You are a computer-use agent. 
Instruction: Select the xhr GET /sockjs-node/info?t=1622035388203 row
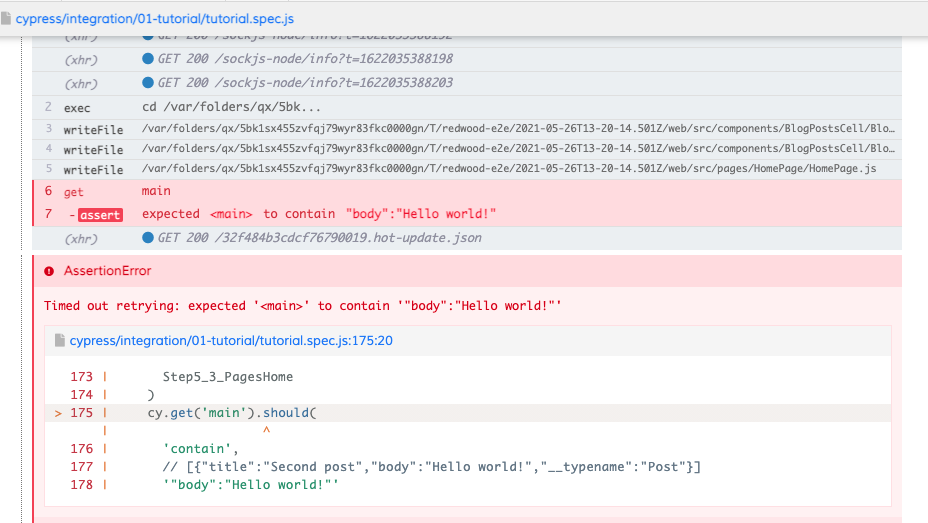[x=467, y=83]
